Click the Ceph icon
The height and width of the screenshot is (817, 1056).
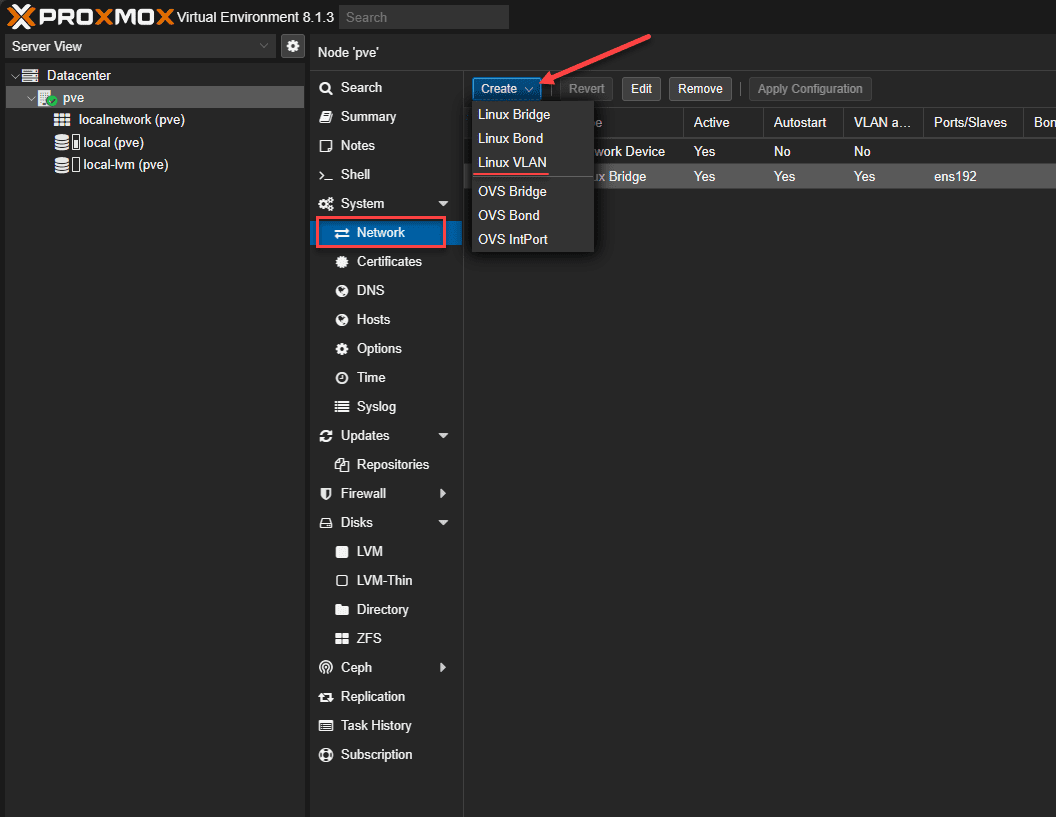click(326, 667)
